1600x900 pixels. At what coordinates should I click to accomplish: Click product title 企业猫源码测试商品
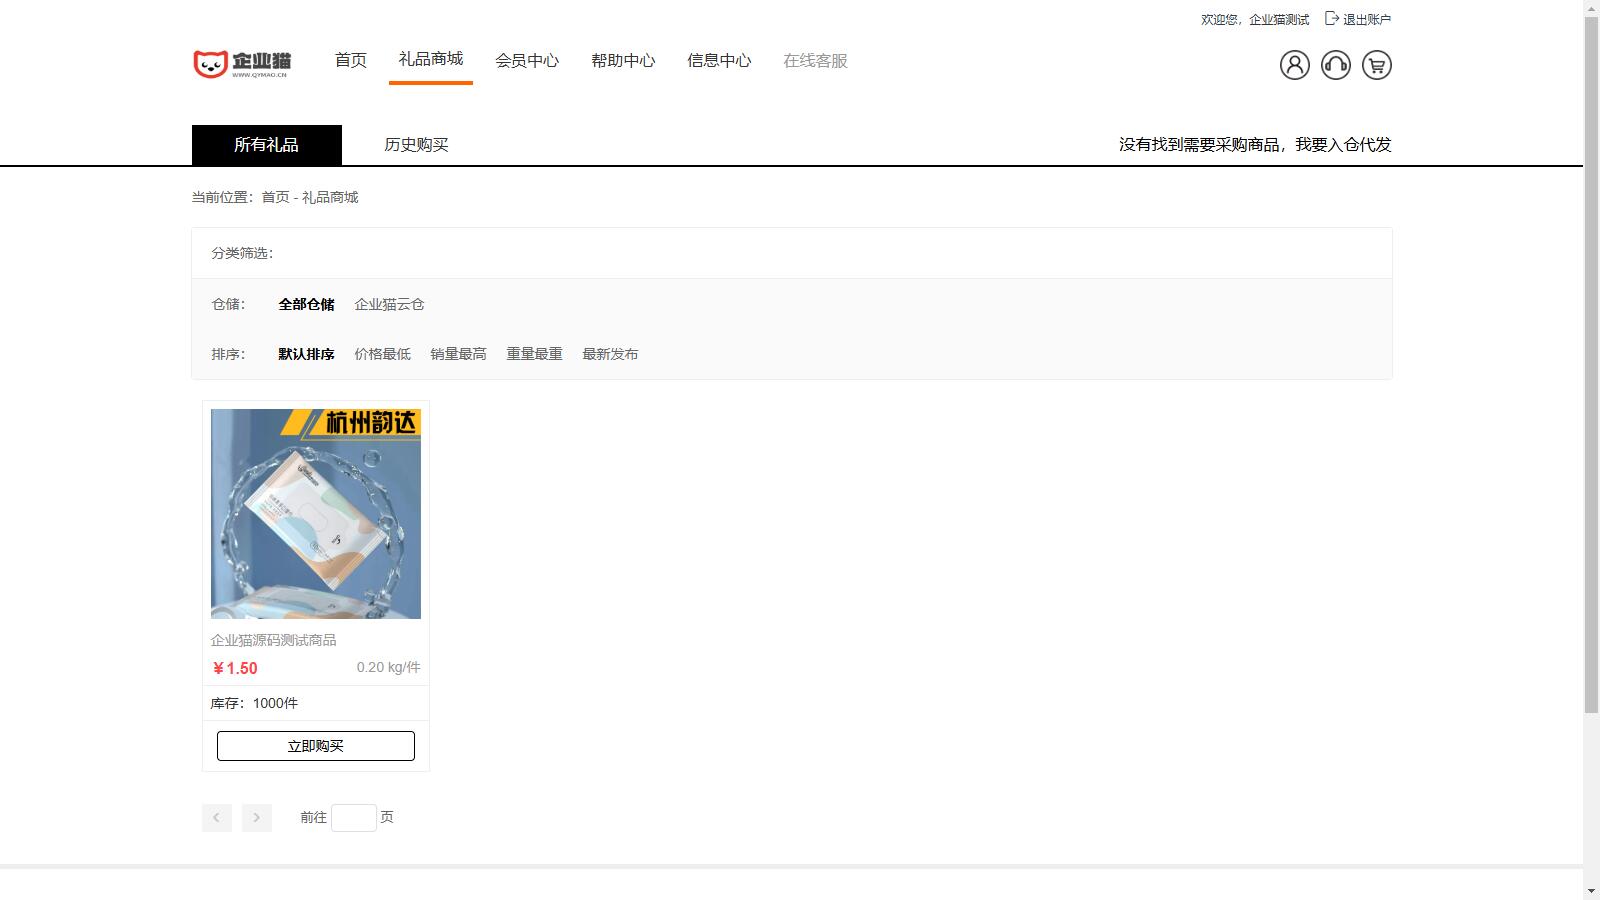tap(273, 640)
